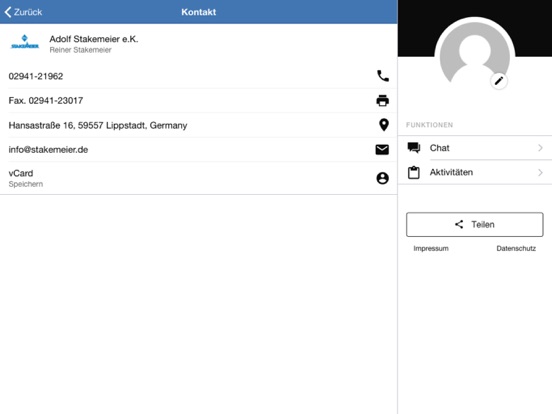Tap the fax printer icon
The height and width of the screenshot is (414, 552).
(383, 101)
